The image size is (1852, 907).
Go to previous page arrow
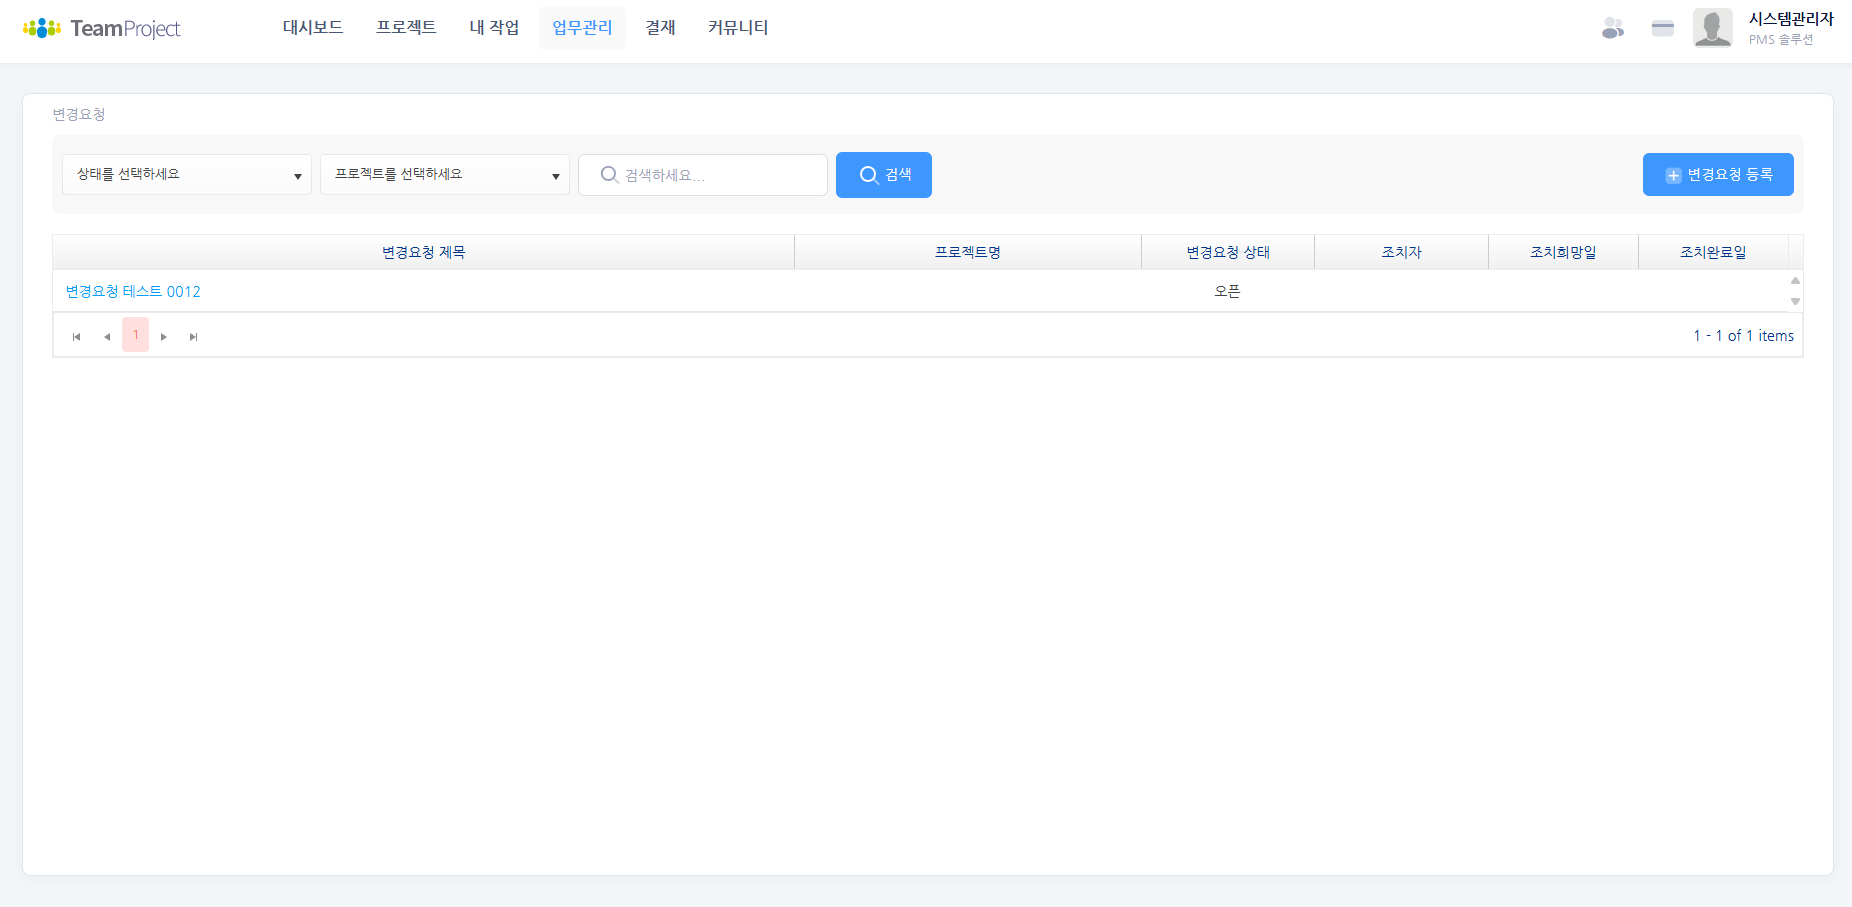(107, 336)
